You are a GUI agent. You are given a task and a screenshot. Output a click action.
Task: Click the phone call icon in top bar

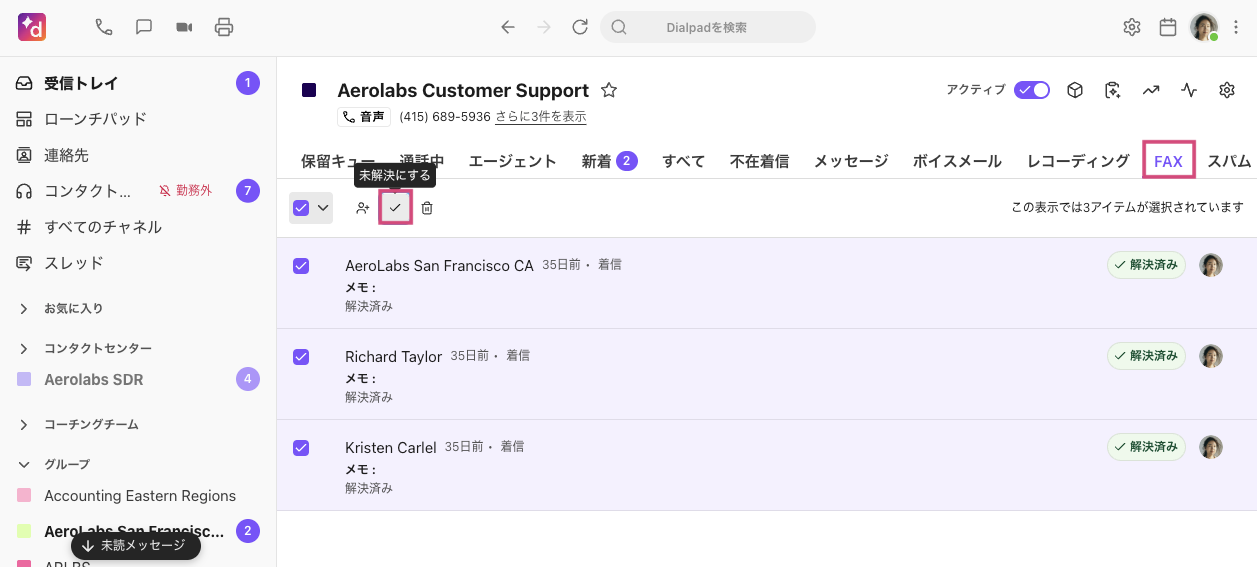coord(104,27)
